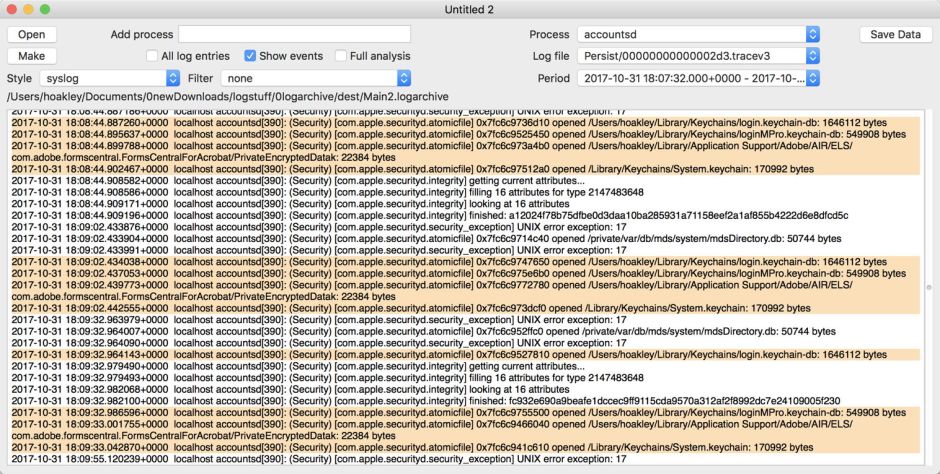Expand the Filter dropdown set to none
940x474 pixels.
[x=316, y=78]
